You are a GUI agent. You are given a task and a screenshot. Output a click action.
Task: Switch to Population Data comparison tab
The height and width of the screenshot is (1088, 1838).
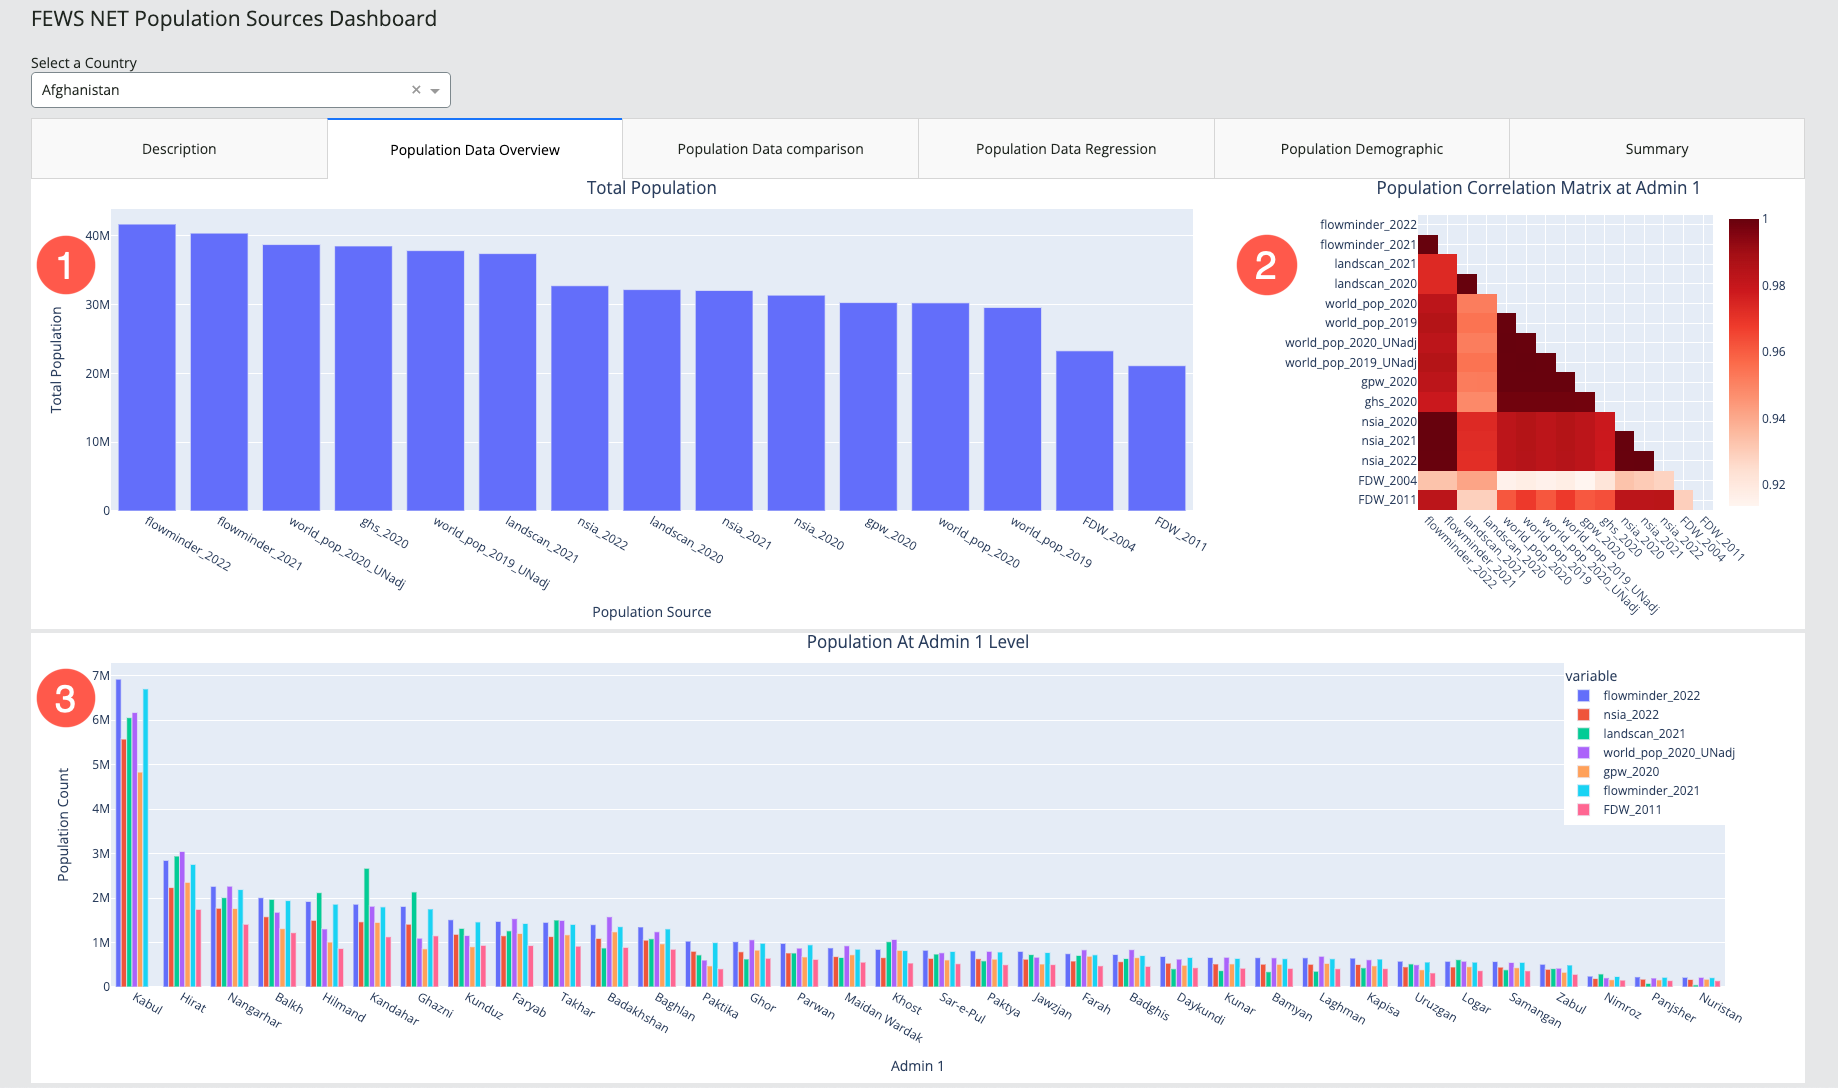coord(770,149)
